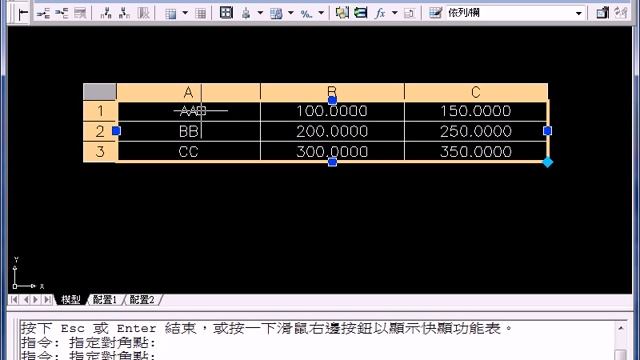The image size is (640, 360).
Task: Select column header A of the table
Action: click(x=188, y=92)
